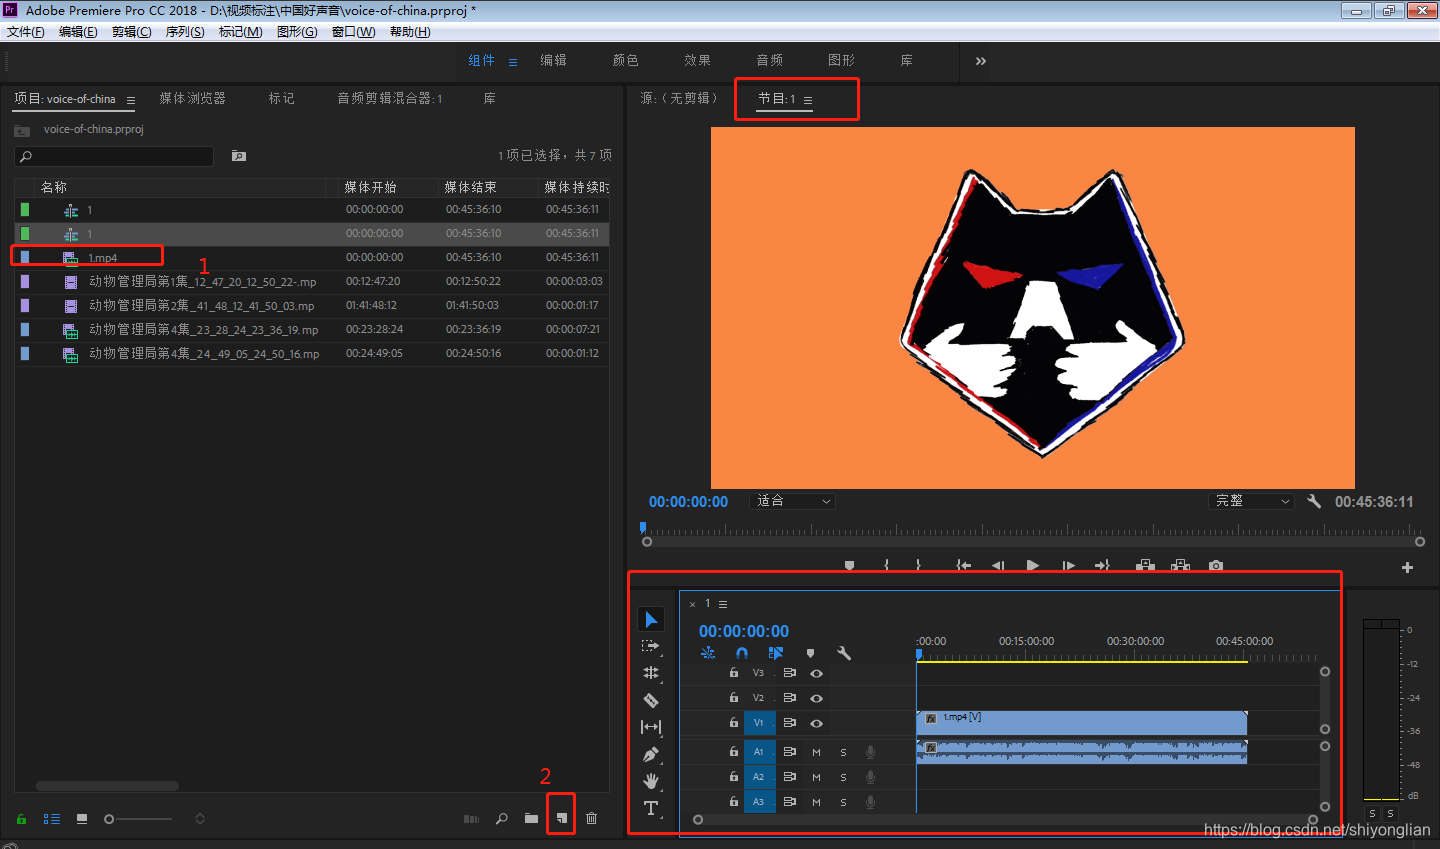Viewport: 1440px width, 849px height.
Task: Toggle V3 track output eye
Action: coord(816,674)
